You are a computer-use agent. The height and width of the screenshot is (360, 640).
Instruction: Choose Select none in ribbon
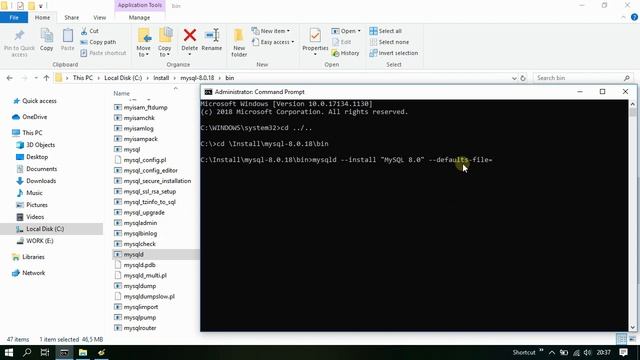(389, 42)
